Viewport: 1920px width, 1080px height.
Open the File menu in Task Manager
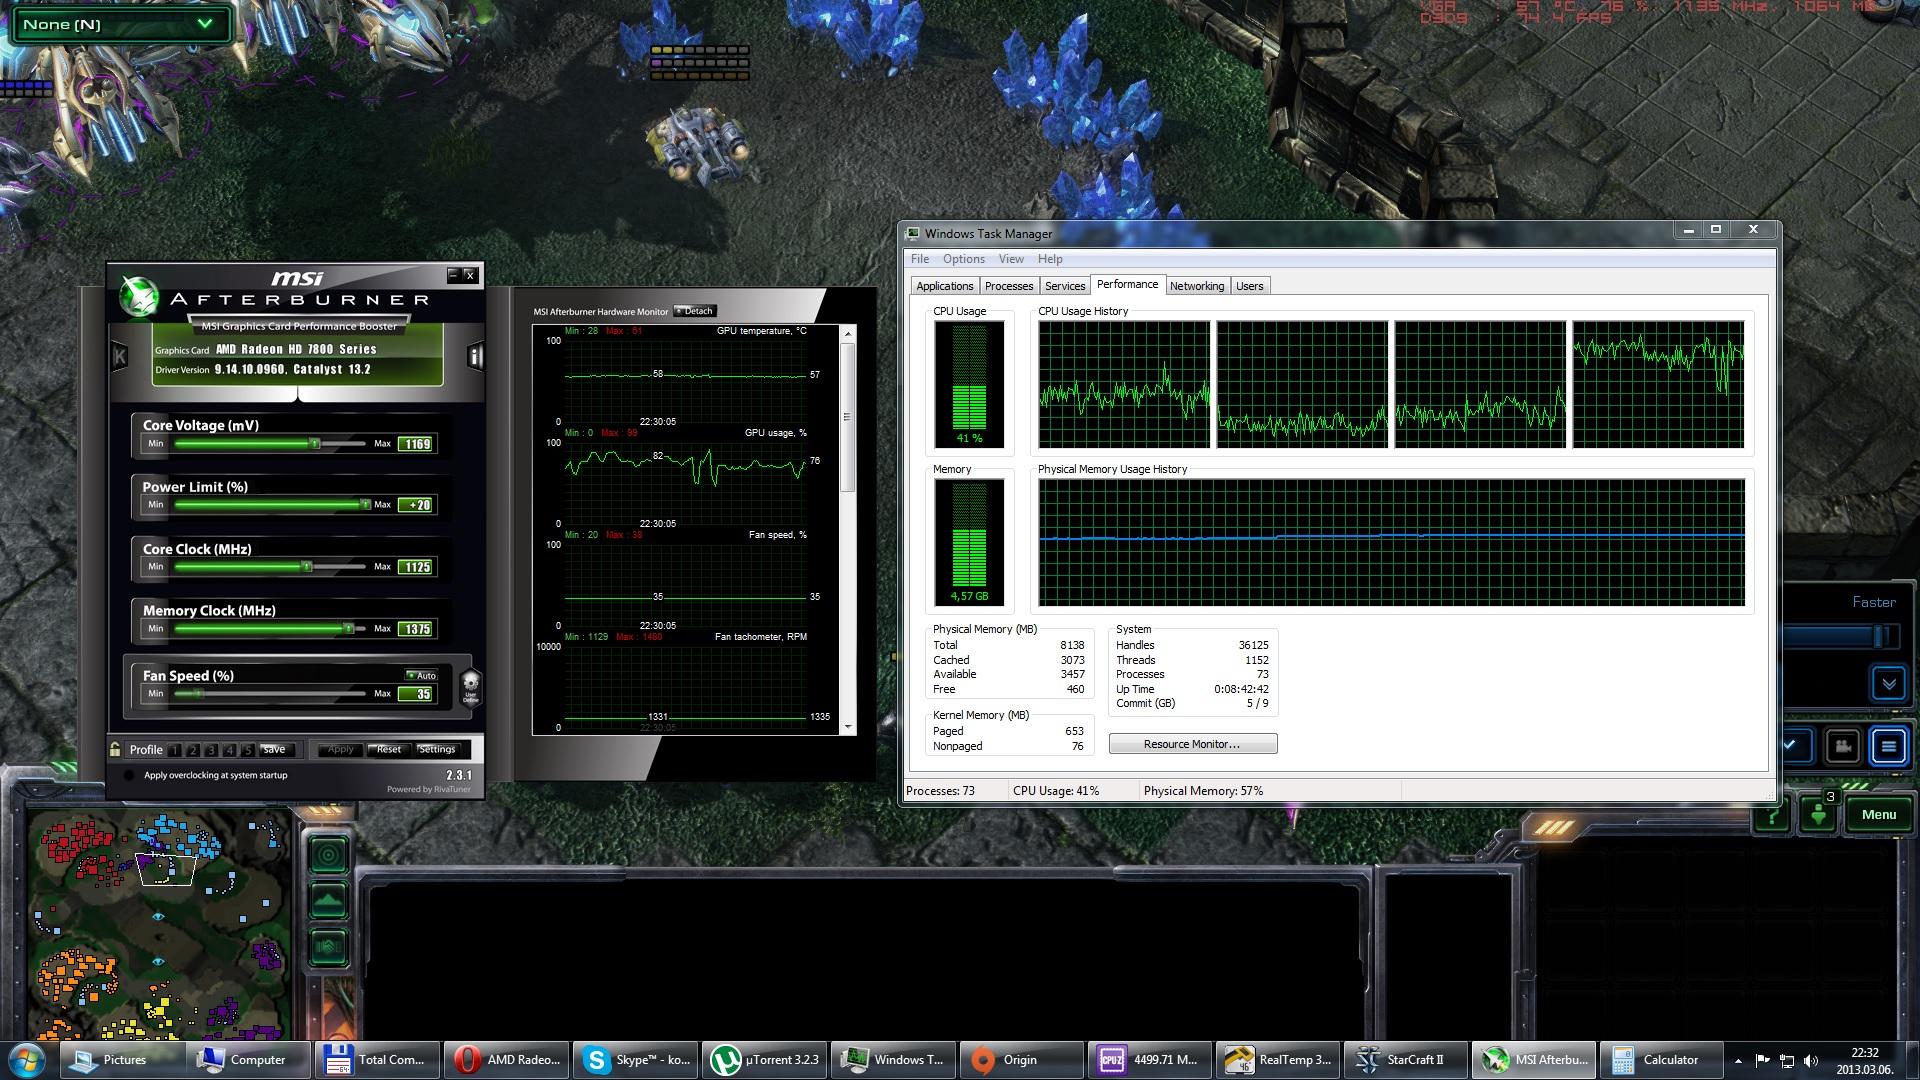coord(920,259)
